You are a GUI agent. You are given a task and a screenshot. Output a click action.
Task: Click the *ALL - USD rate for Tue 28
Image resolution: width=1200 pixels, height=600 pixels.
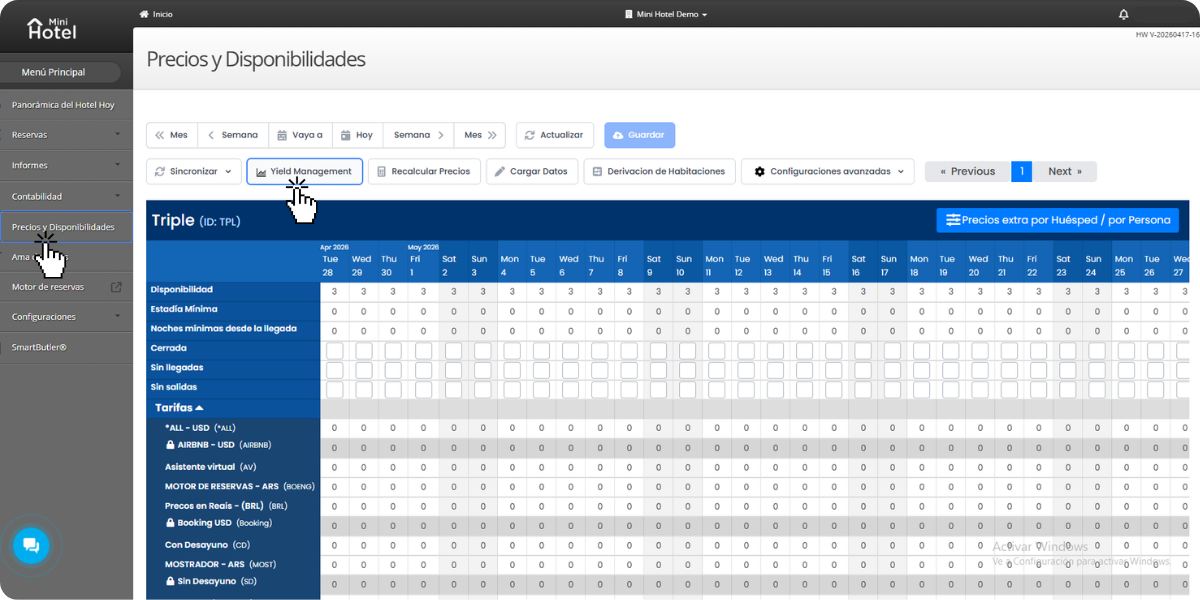[334, 428]
